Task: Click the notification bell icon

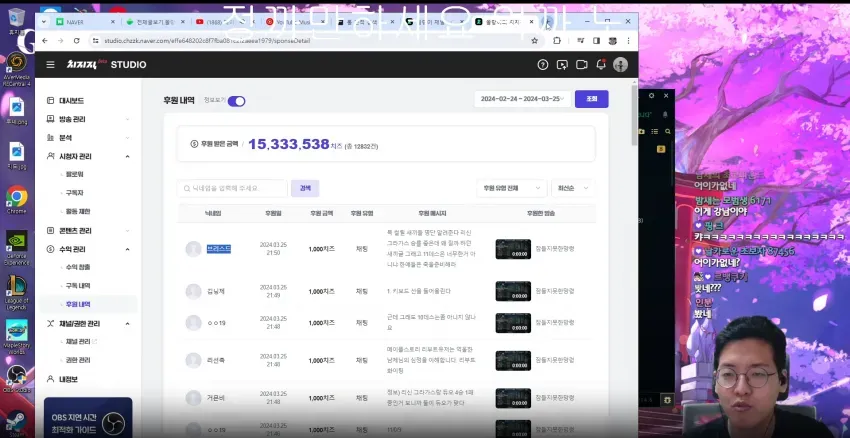Action: pos(601,65)
